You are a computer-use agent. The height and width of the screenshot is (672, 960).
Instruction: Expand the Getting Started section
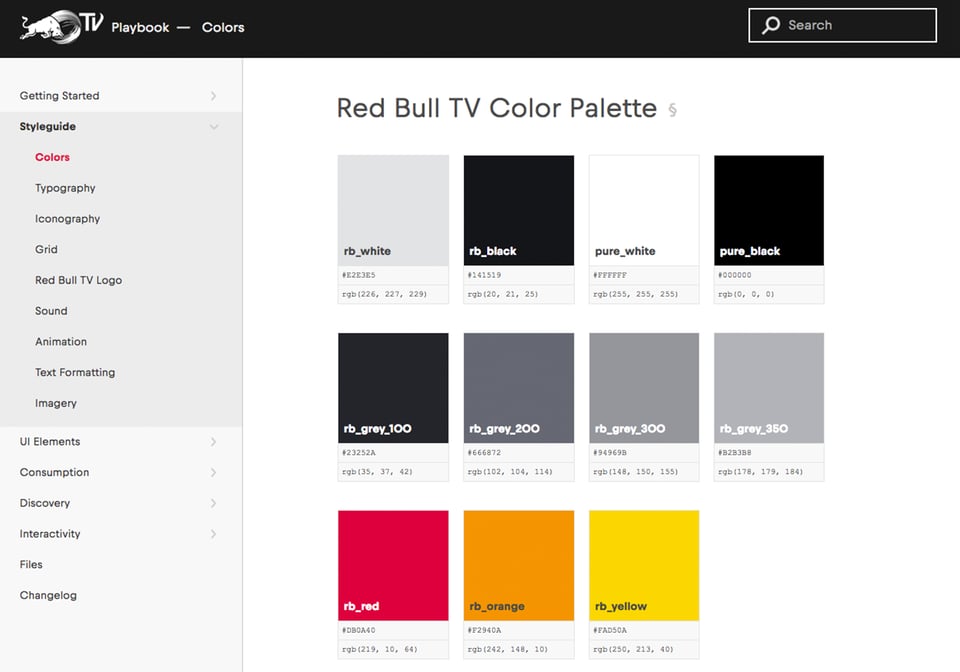click(x=213, y=96)
